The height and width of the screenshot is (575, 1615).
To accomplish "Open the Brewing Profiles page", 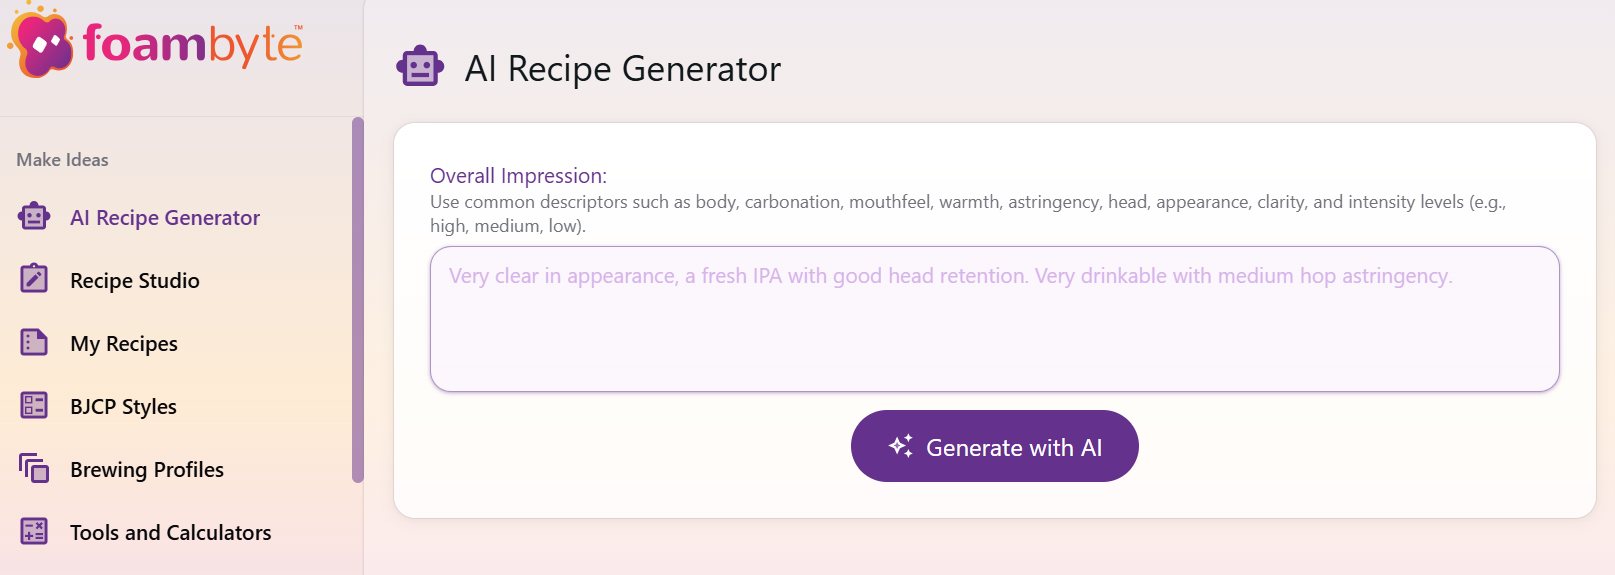I will [x=147, y=470].
